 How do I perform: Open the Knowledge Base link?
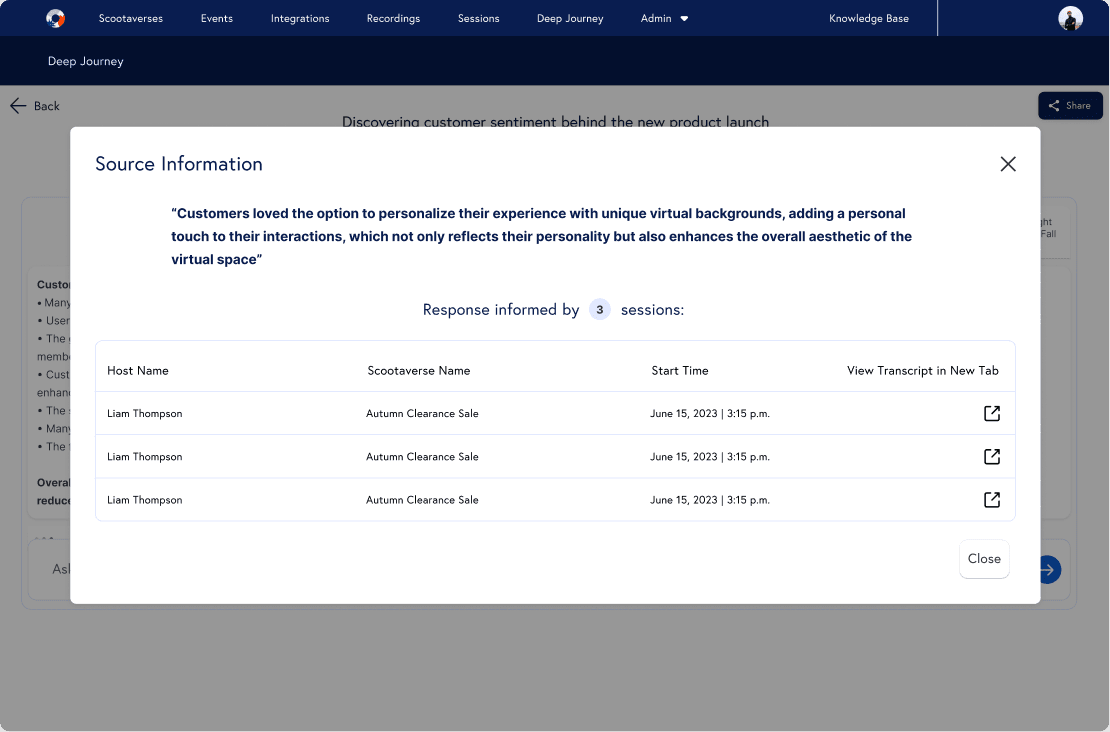[x=869, y=18]
